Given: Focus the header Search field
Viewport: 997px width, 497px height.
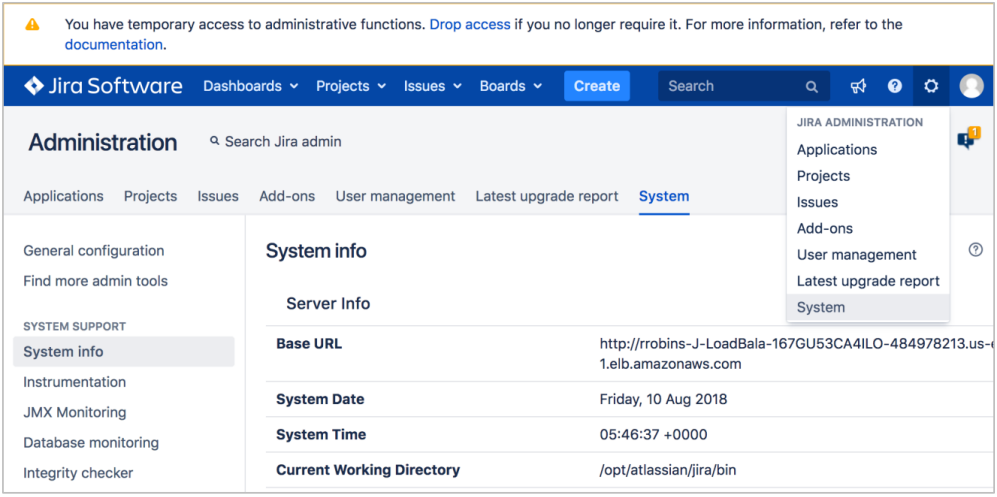Looking at the screenshot, I should click(x=743, y=86).
